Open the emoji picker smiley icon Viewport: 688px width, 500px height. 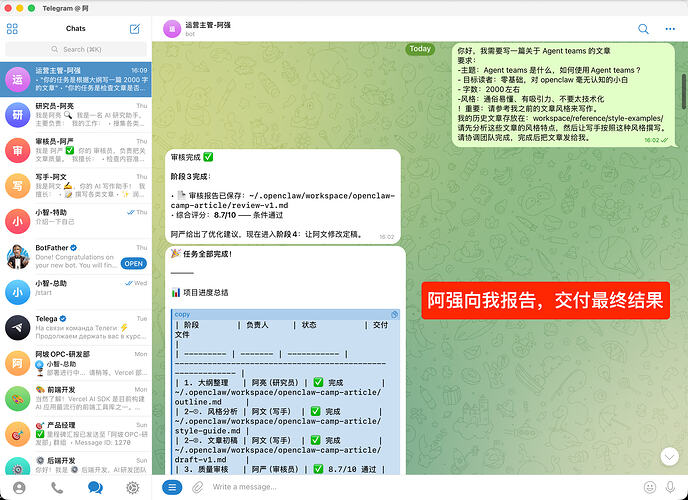(649, 487)
